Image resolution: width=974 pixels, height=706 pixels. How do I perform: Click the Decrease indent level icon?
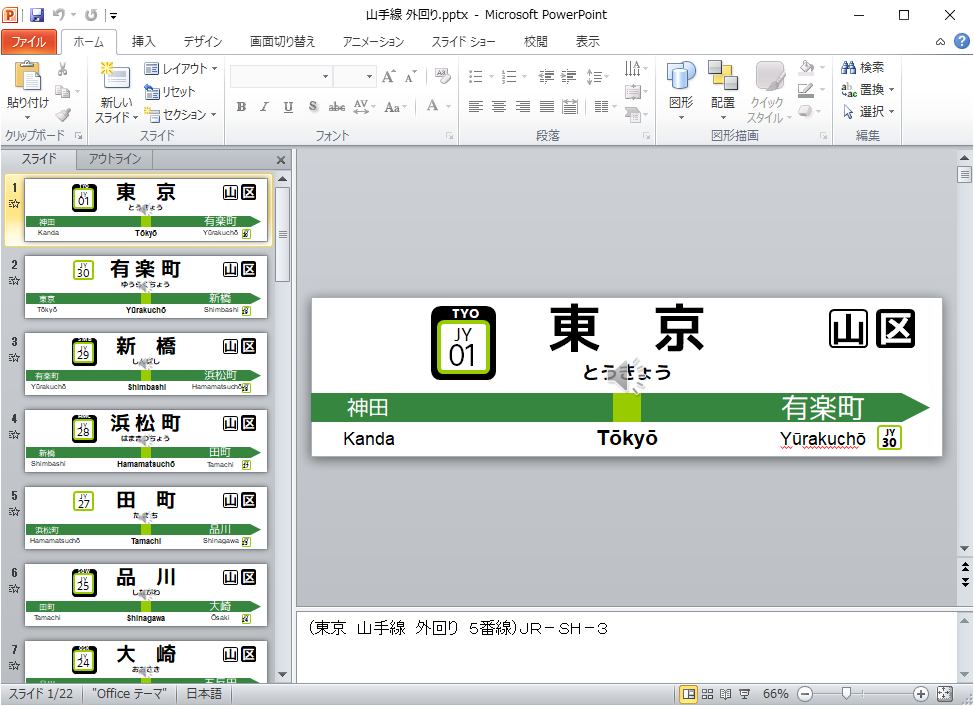point(546,76)
